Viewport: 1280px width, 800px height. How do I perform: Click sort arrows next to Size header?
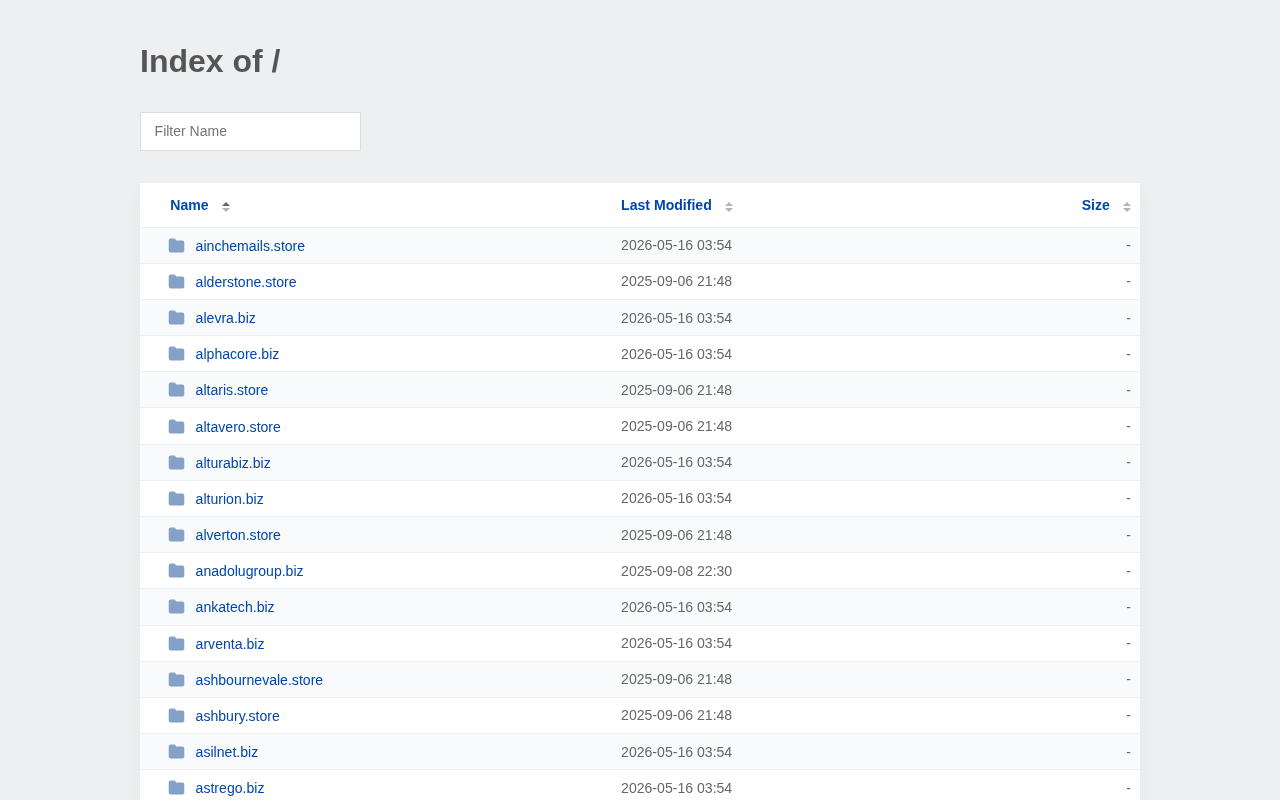pos(1127,206)
